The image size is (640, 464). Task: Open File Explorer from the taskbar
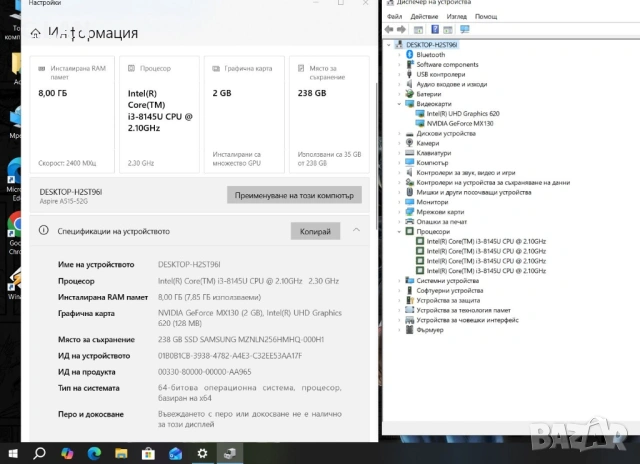(121, 453)
